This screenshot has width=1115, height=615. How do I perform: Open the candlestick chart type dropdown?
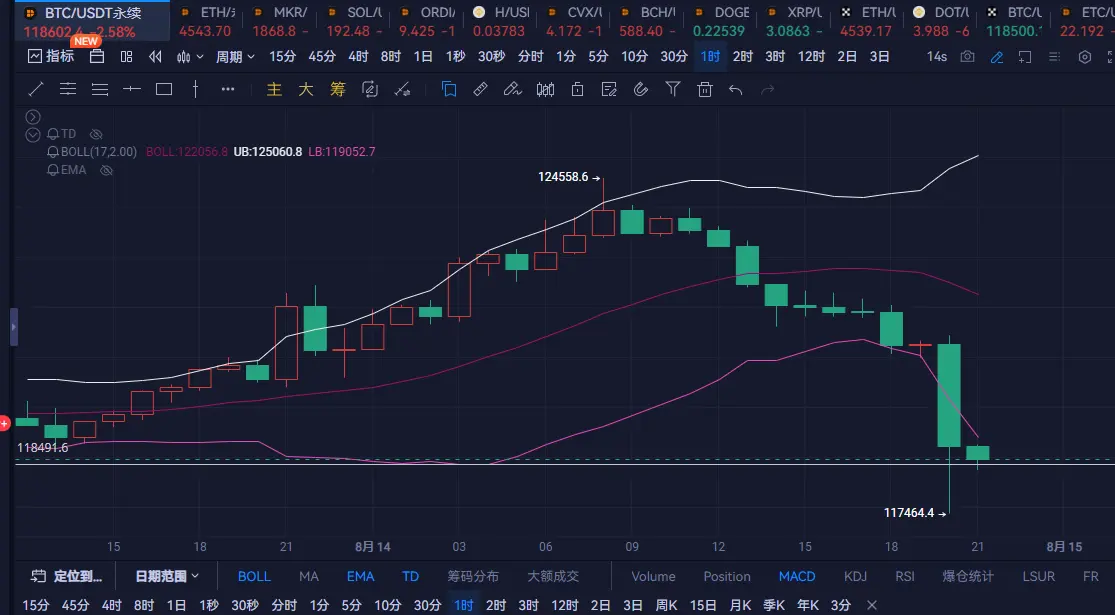point(190,56)
